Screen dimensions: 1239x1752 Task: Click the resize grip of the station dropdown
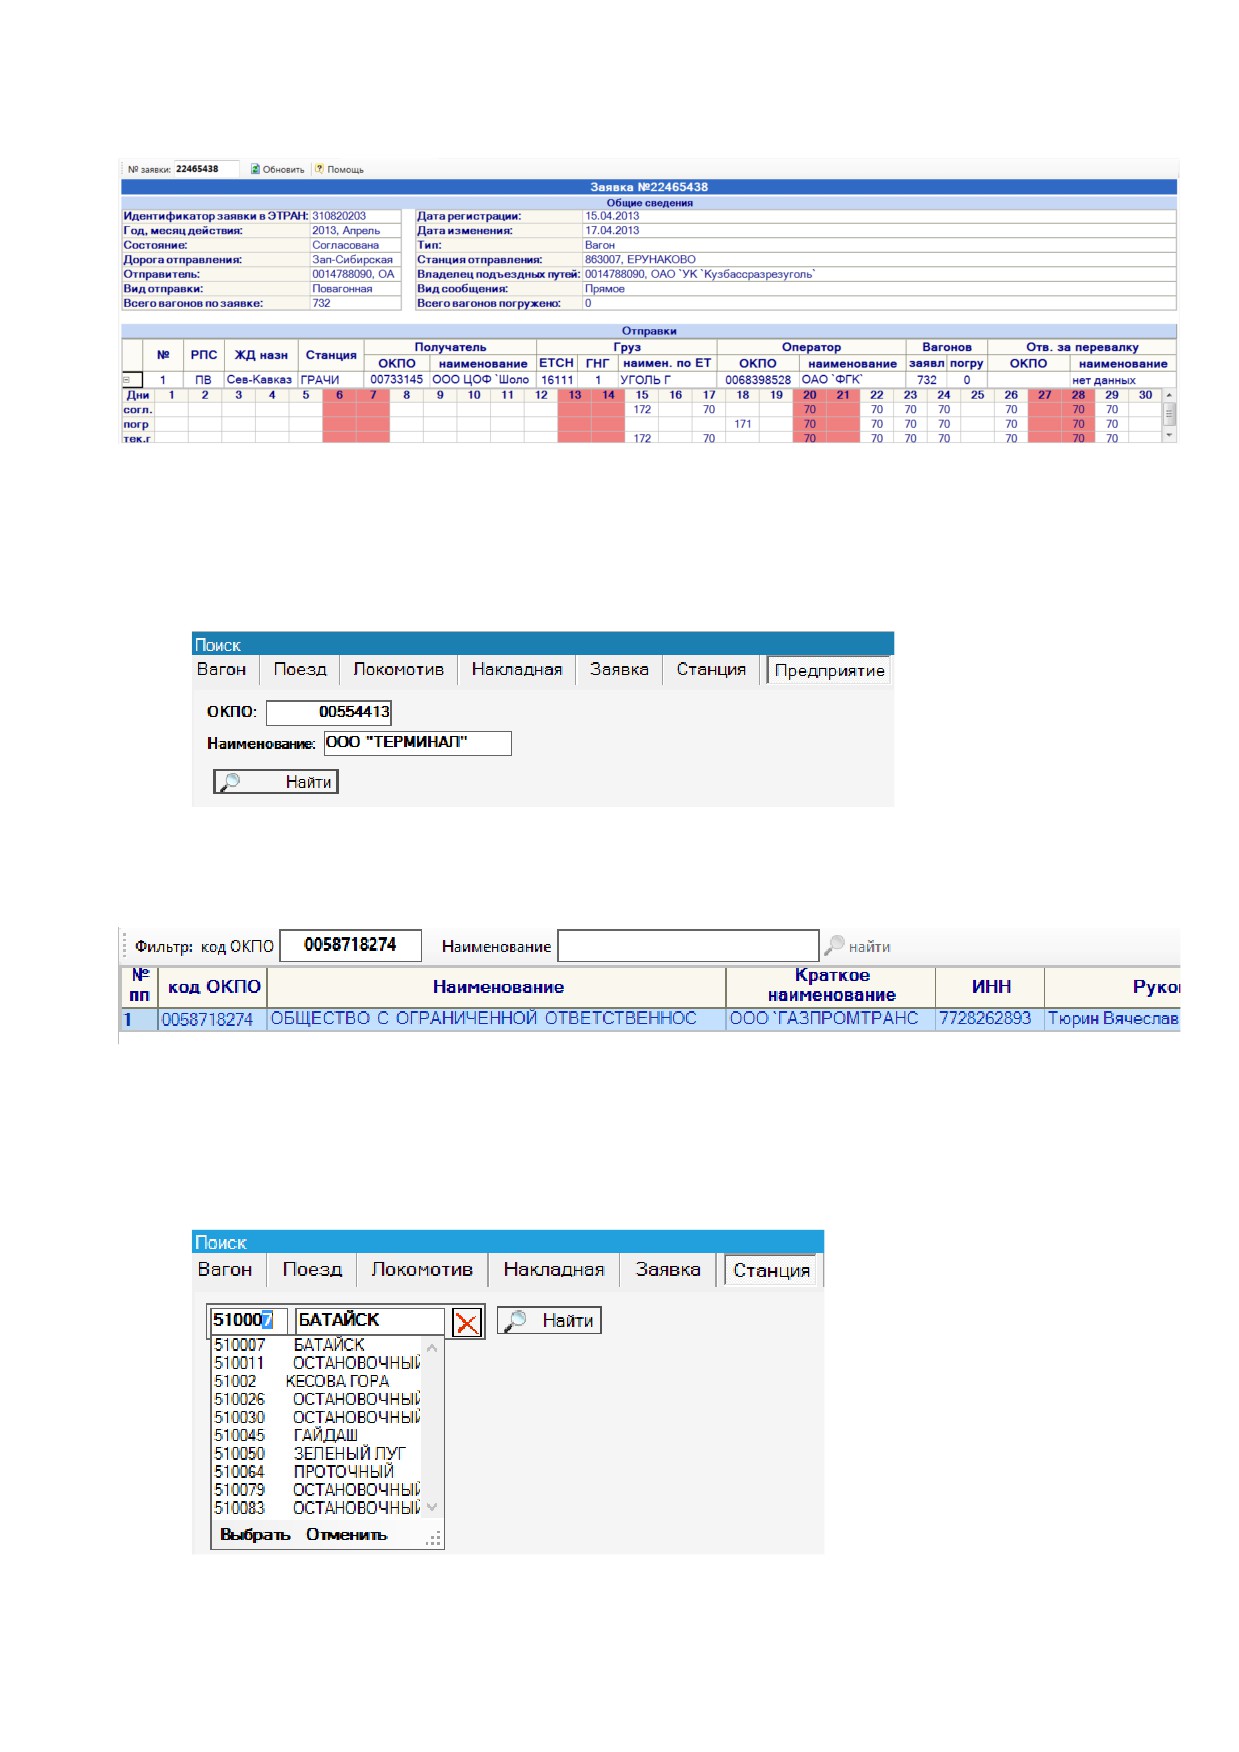coord(434,1540)
